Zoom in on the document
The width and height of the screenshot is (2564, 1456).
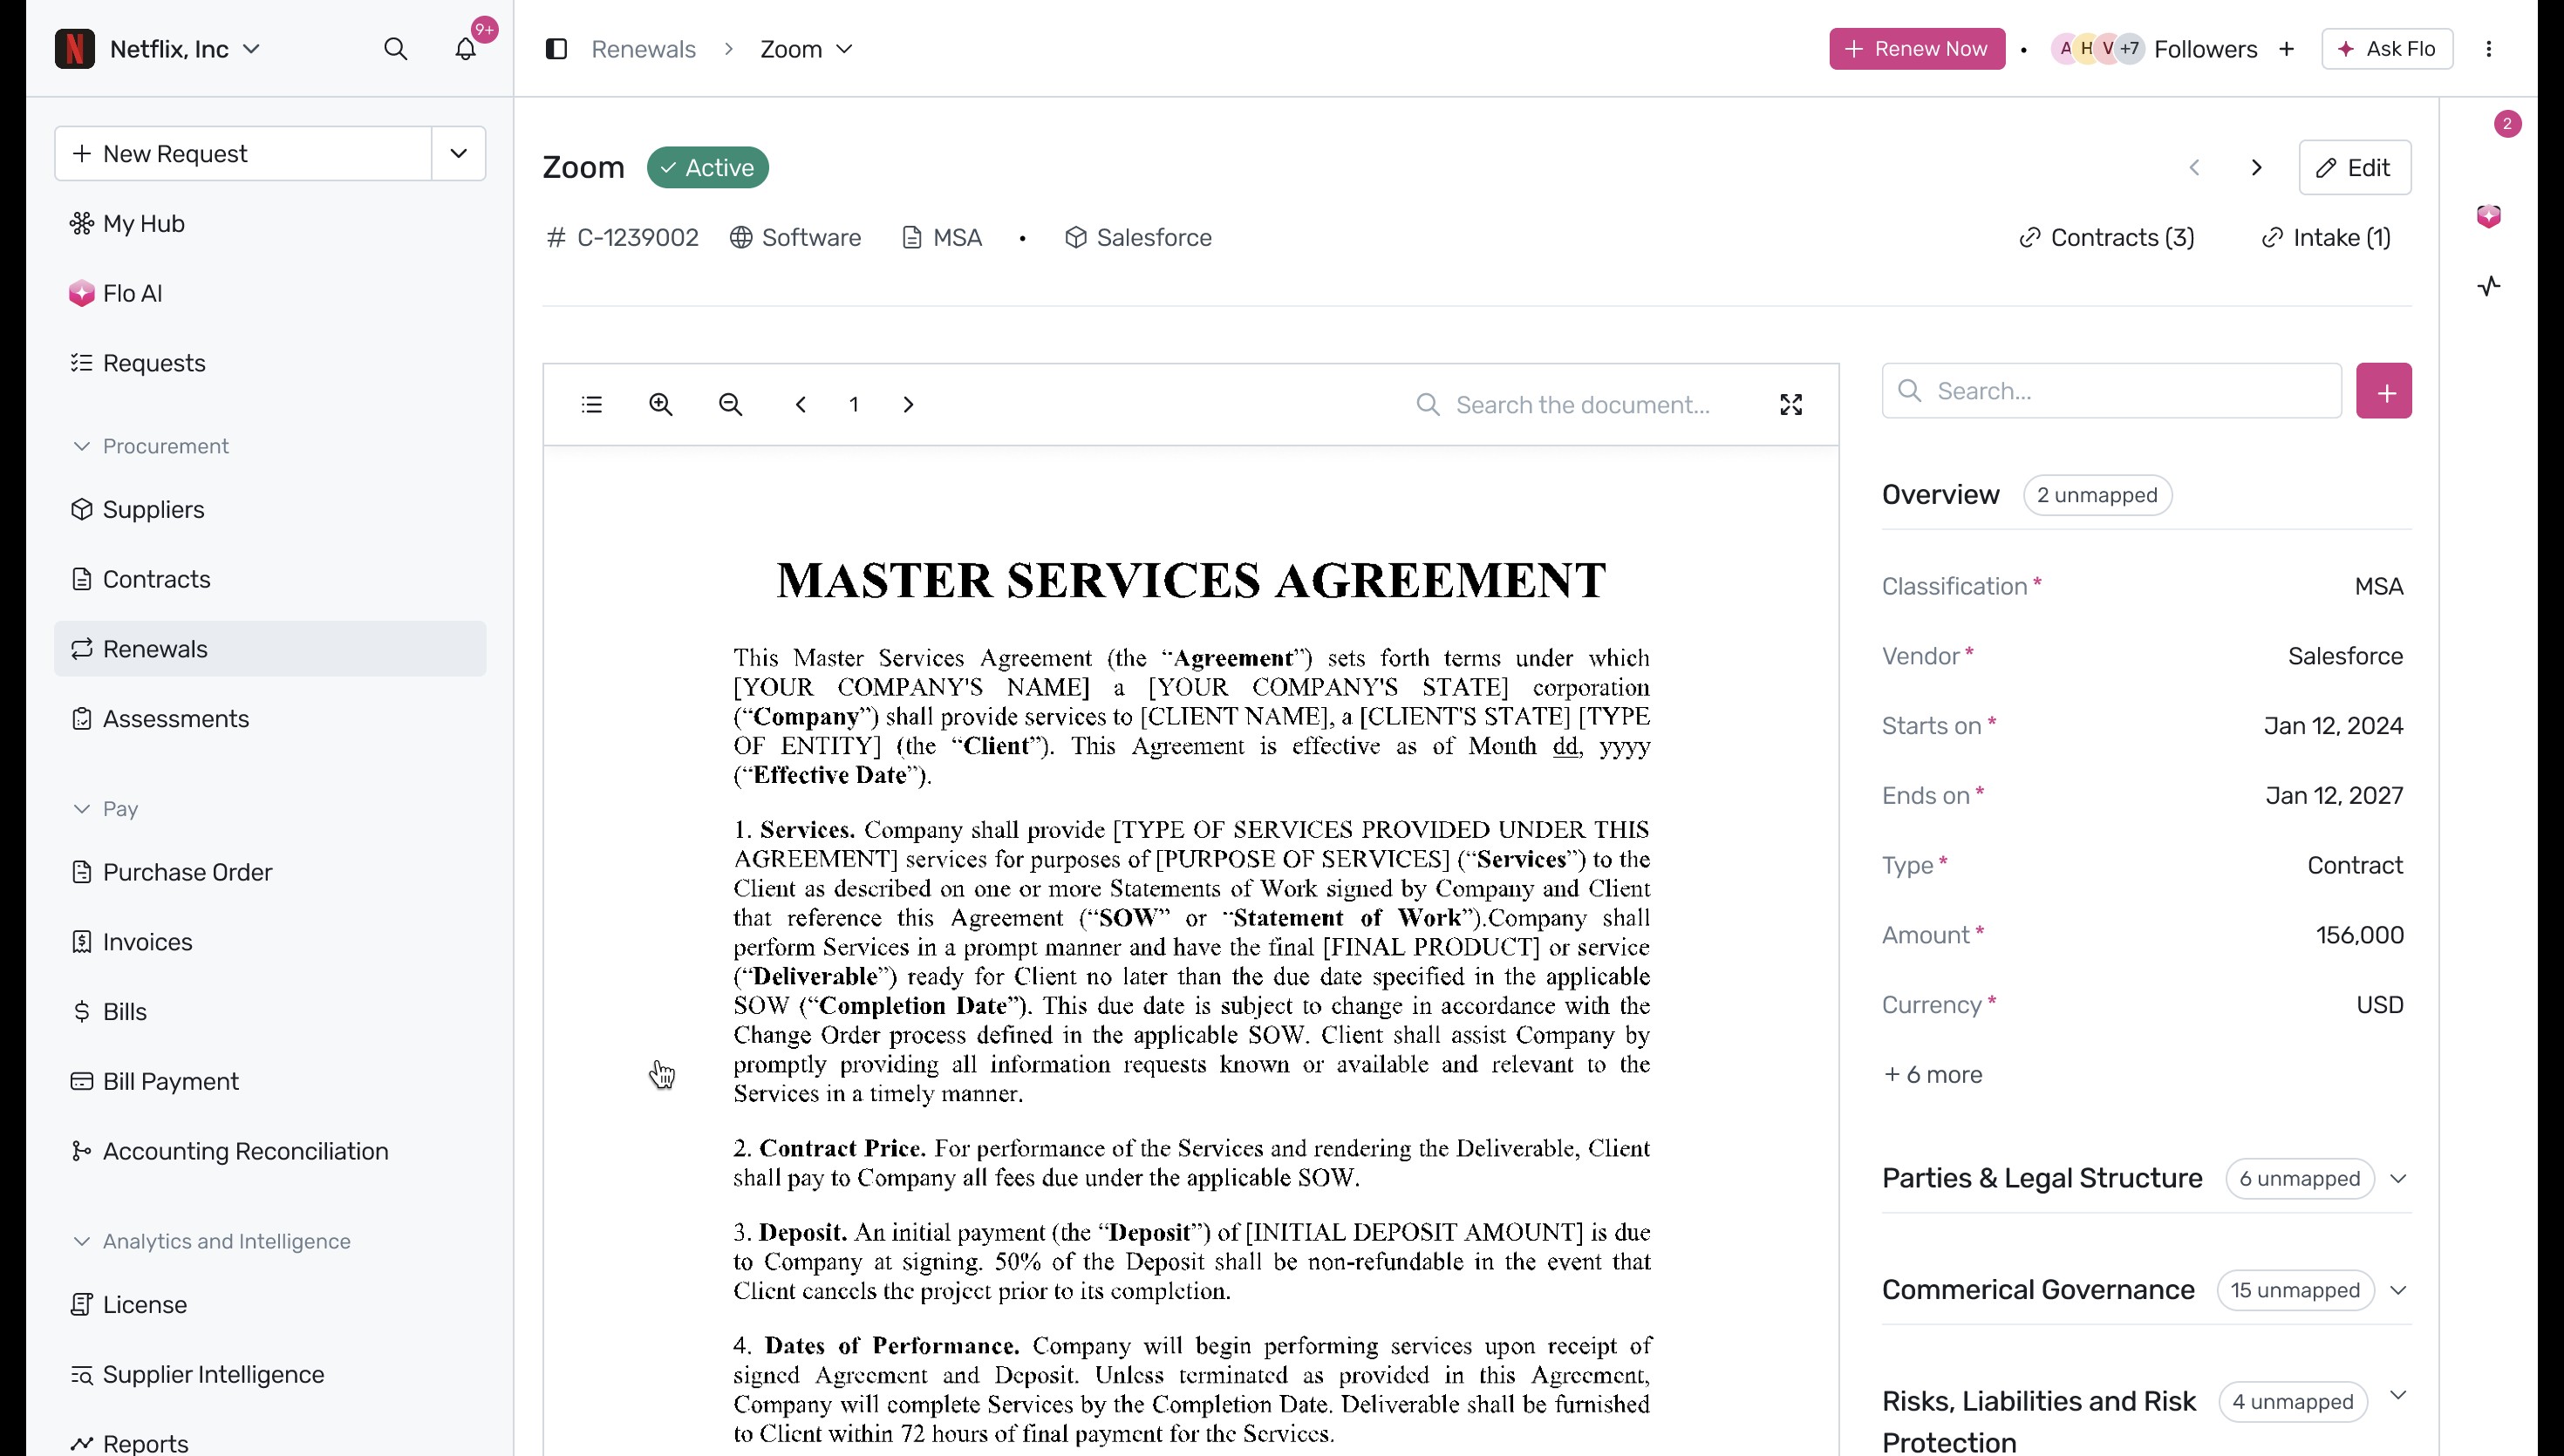tap(661, 404)
